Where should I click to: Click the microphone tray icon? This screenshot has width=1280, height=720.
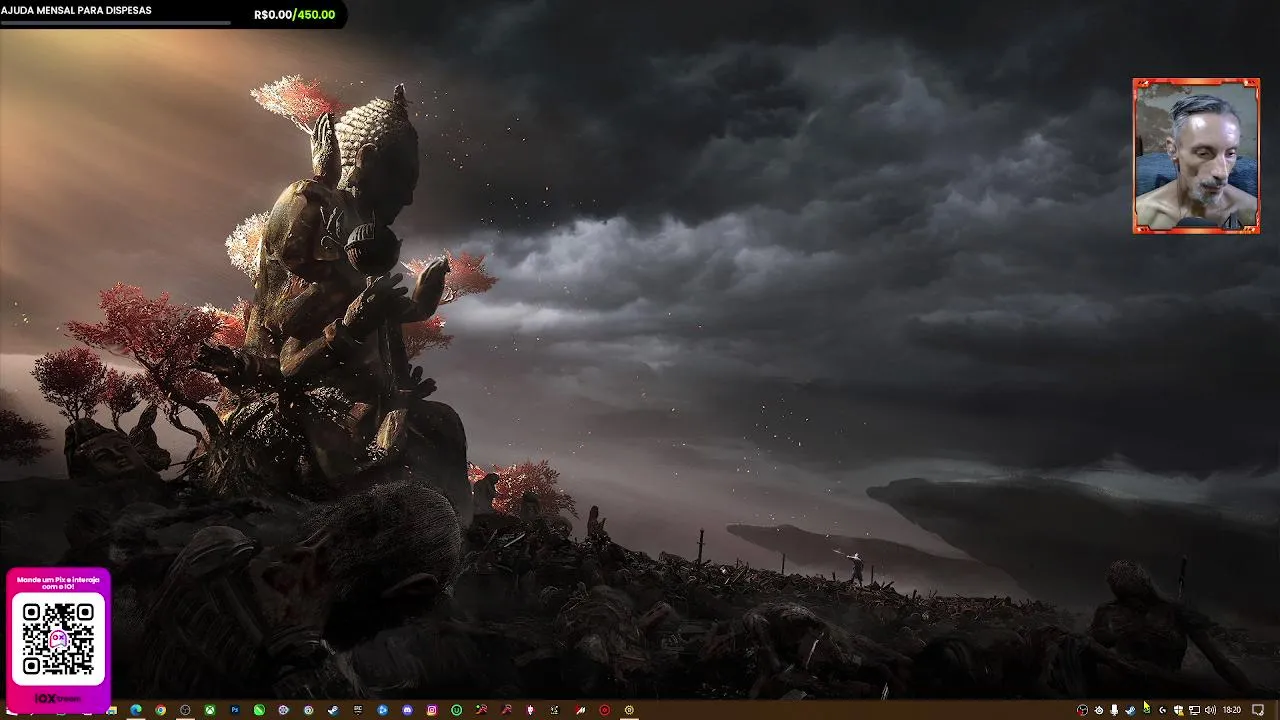(x=1114, y=710)
